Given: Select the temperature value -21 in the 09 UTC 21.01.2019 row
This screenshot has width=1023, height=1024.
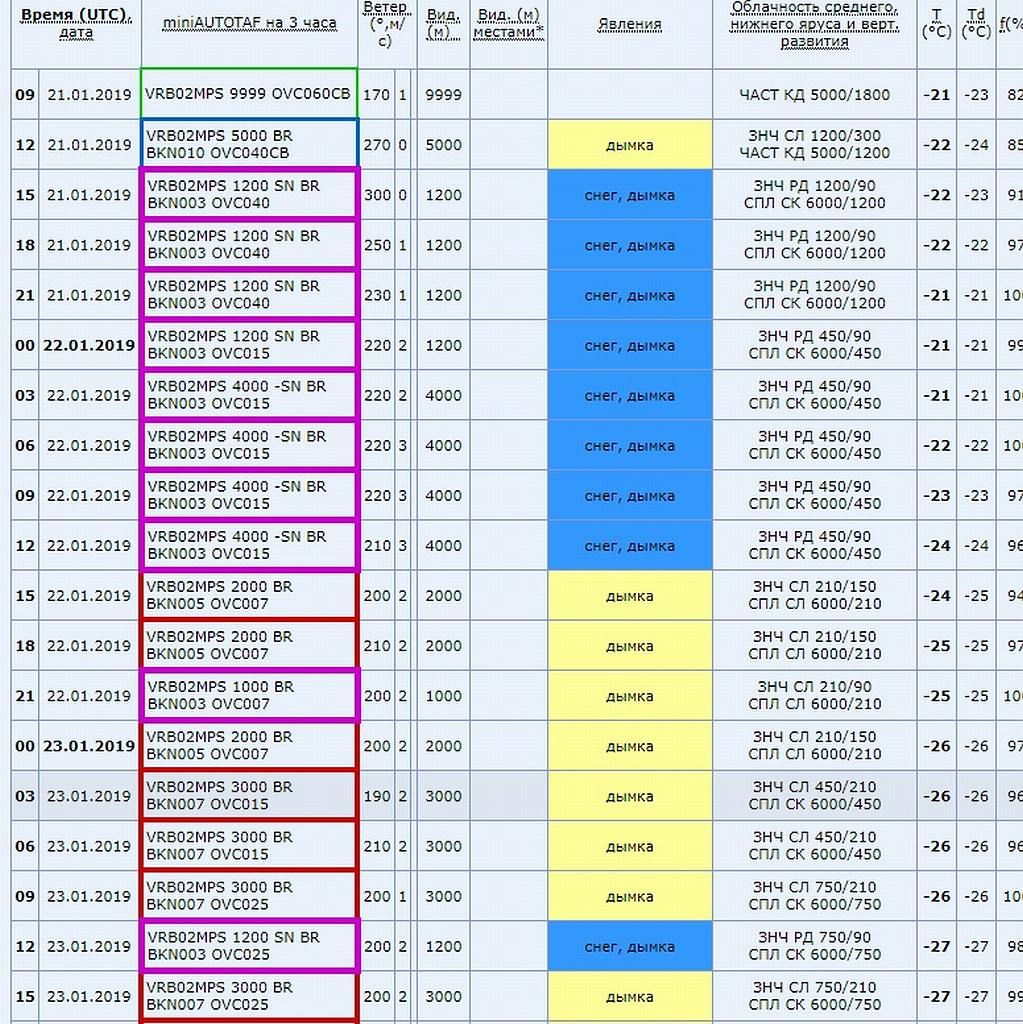Looking at the screenshot, I should 936,95.
